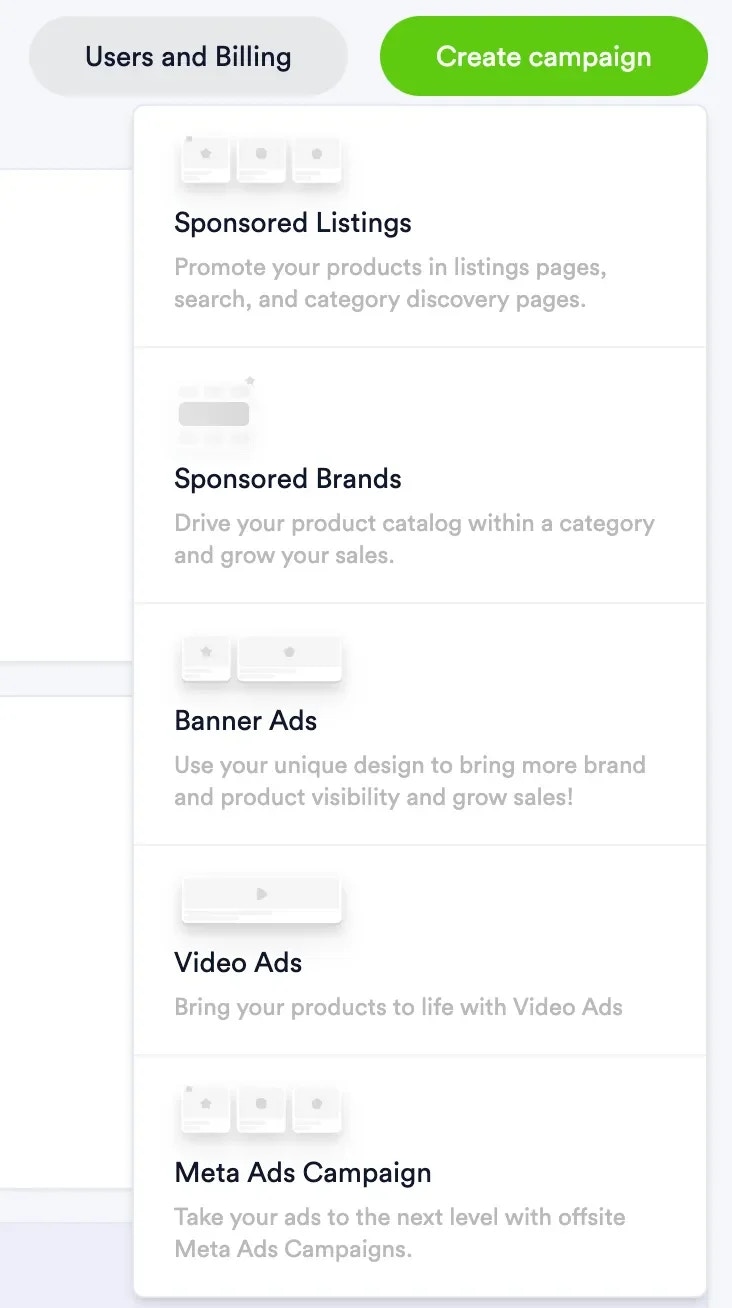
Task: Click the Meta Ads Campaign tiles icon
Action: point(260,1105)
